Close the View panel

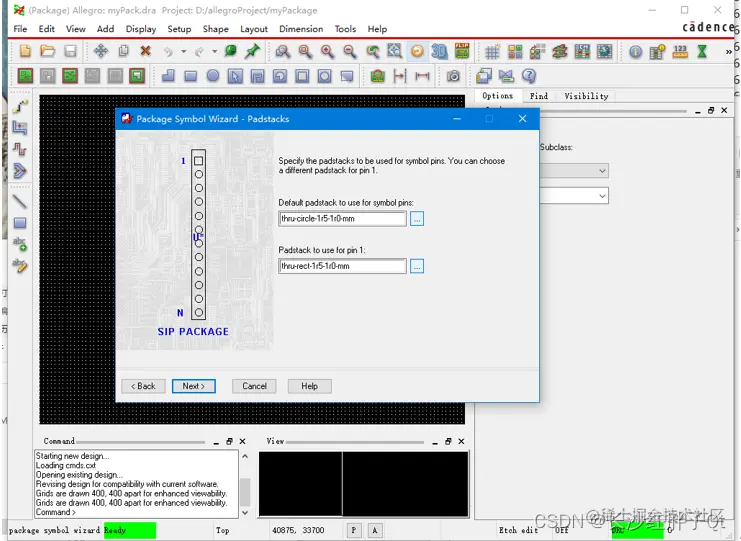click(461, 441)
